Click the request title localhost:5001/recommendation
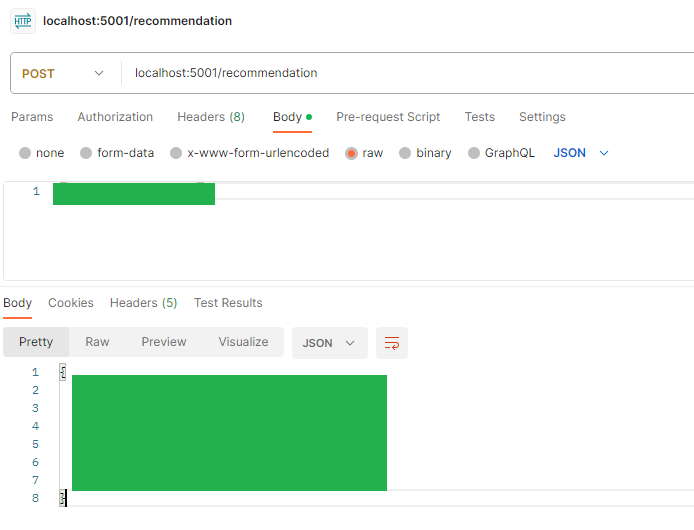The width and height of the screenshot is (694, 530). pos(137,21)
